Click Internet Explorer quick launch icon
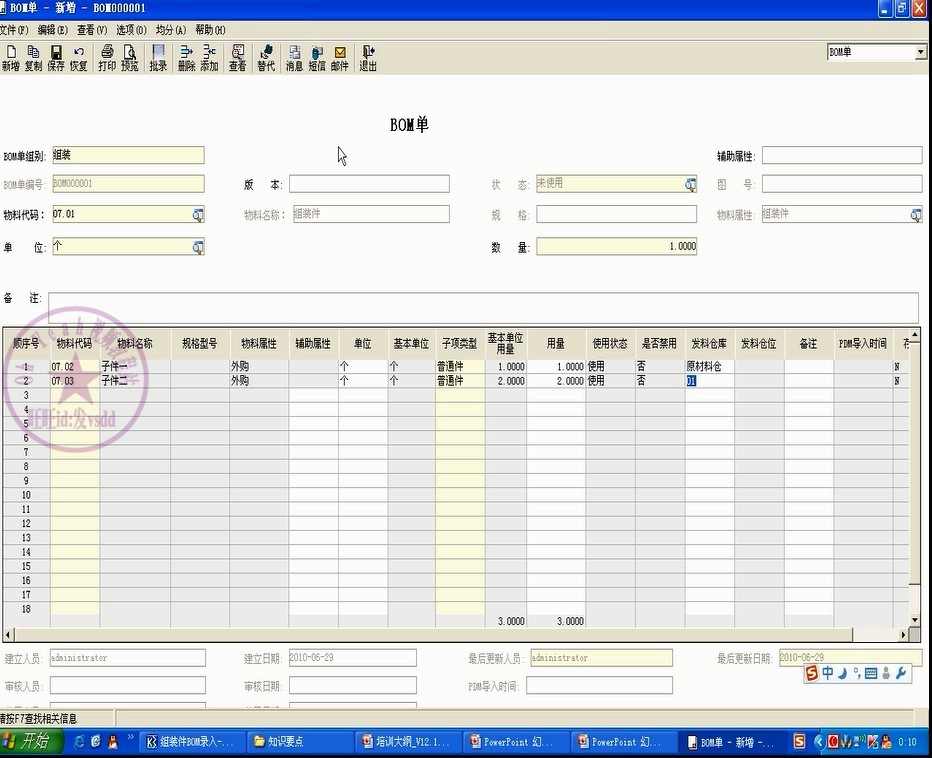This screenshot has width=932, height=758. [78, 741]
